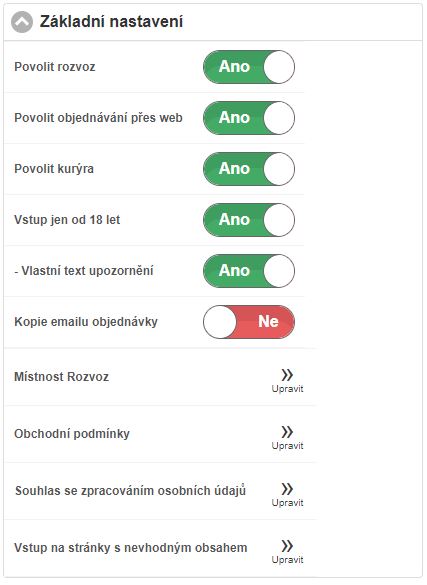Edit Souhlas se zpracováním osobních údajů via Upravit
This screenshot has width=427, height=585.
point(288,503)
